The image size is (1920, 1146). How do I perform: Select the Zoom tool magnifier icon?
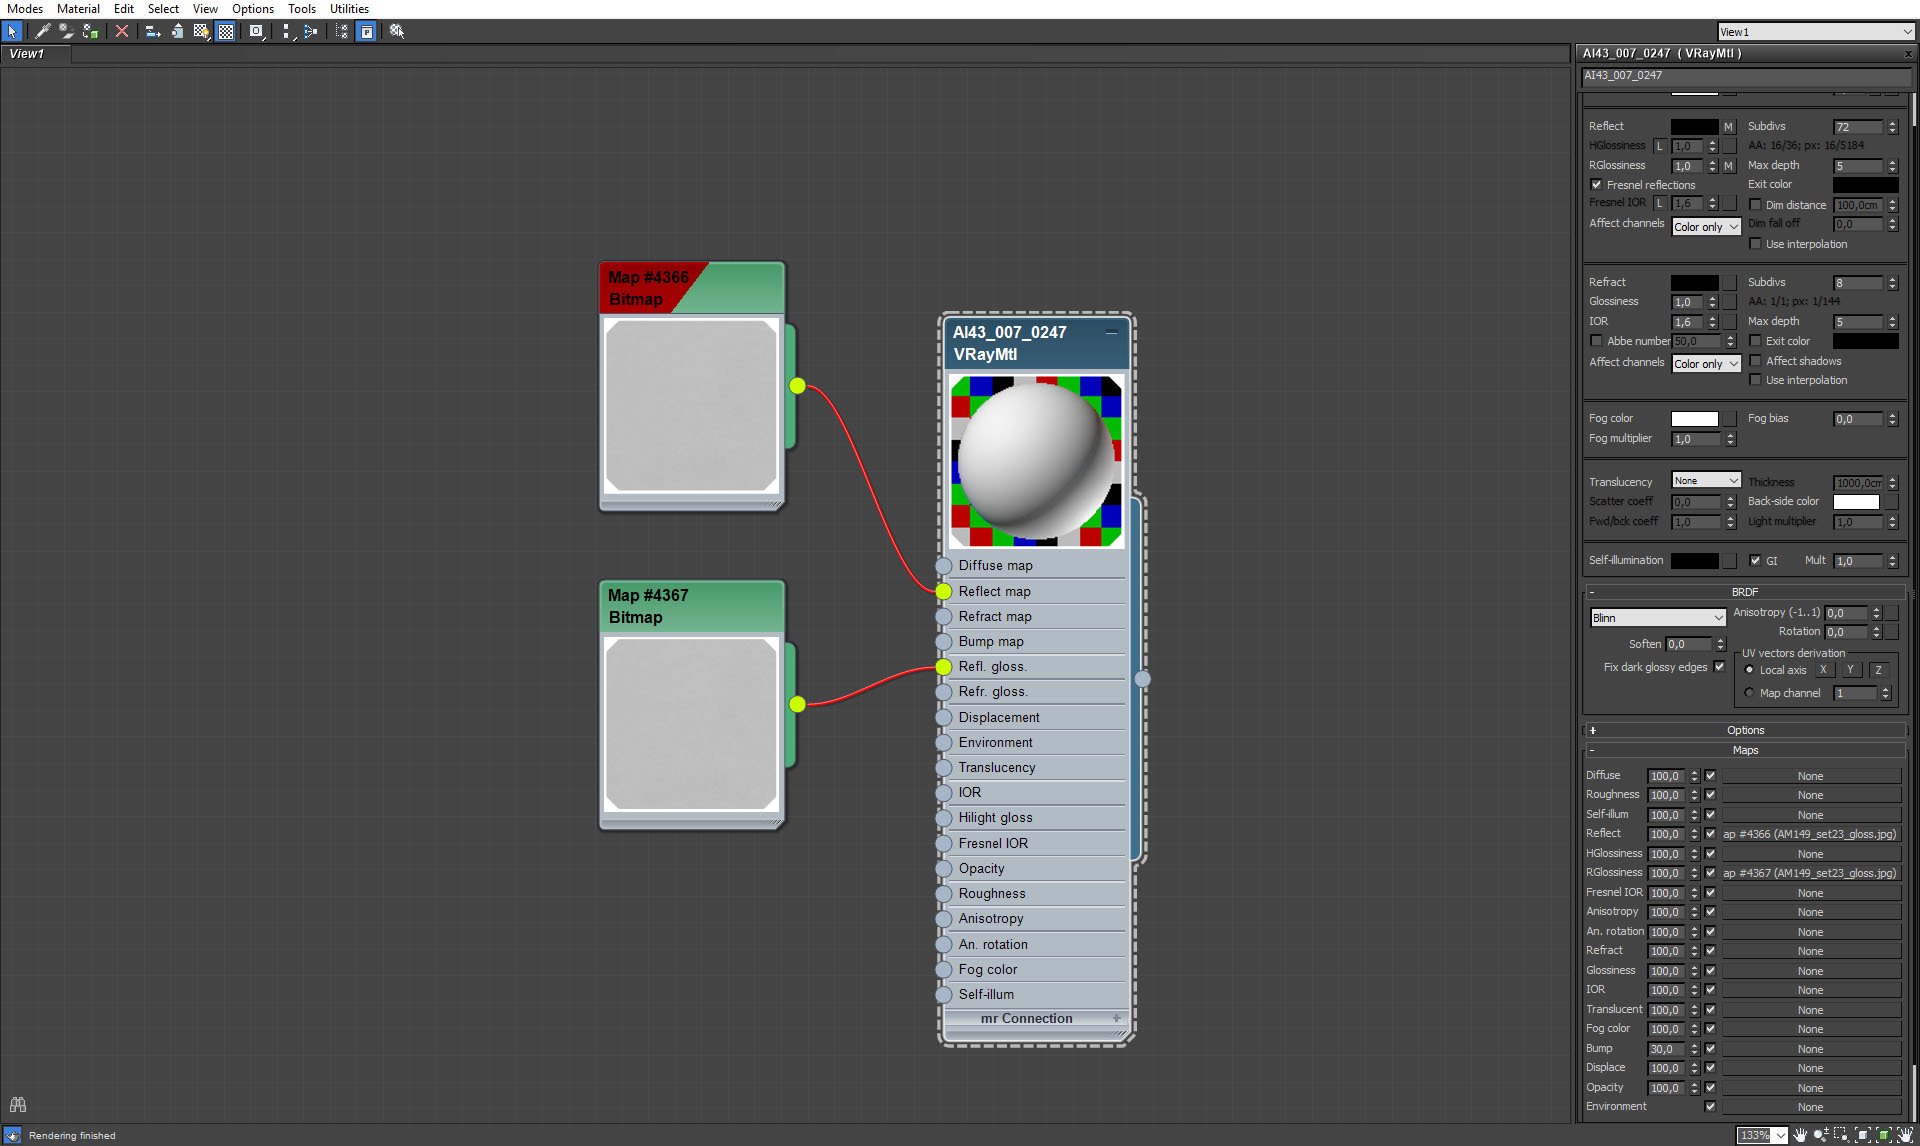click(x=1820, y=1135)
